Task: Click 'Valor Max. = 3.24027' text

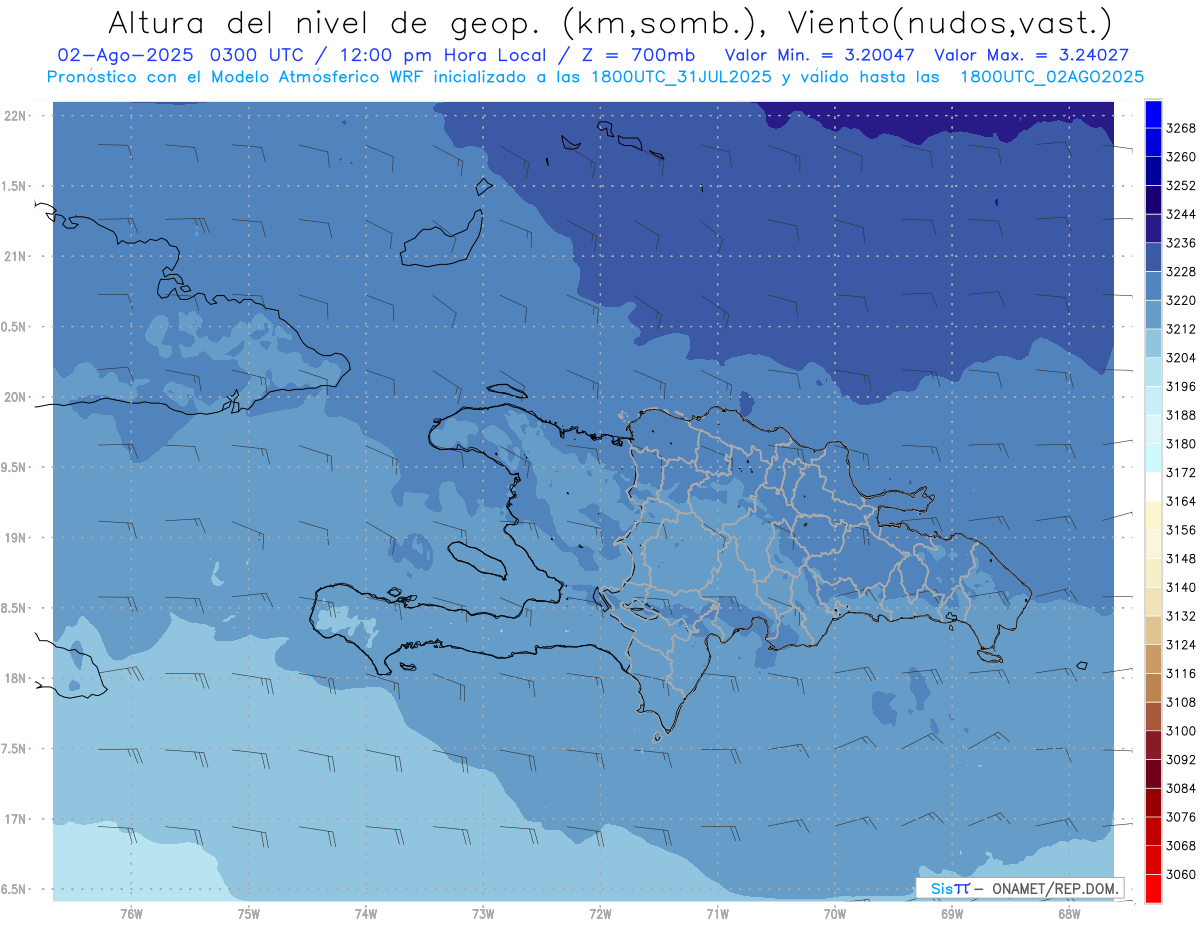Action: click(x=1030, y=56)
